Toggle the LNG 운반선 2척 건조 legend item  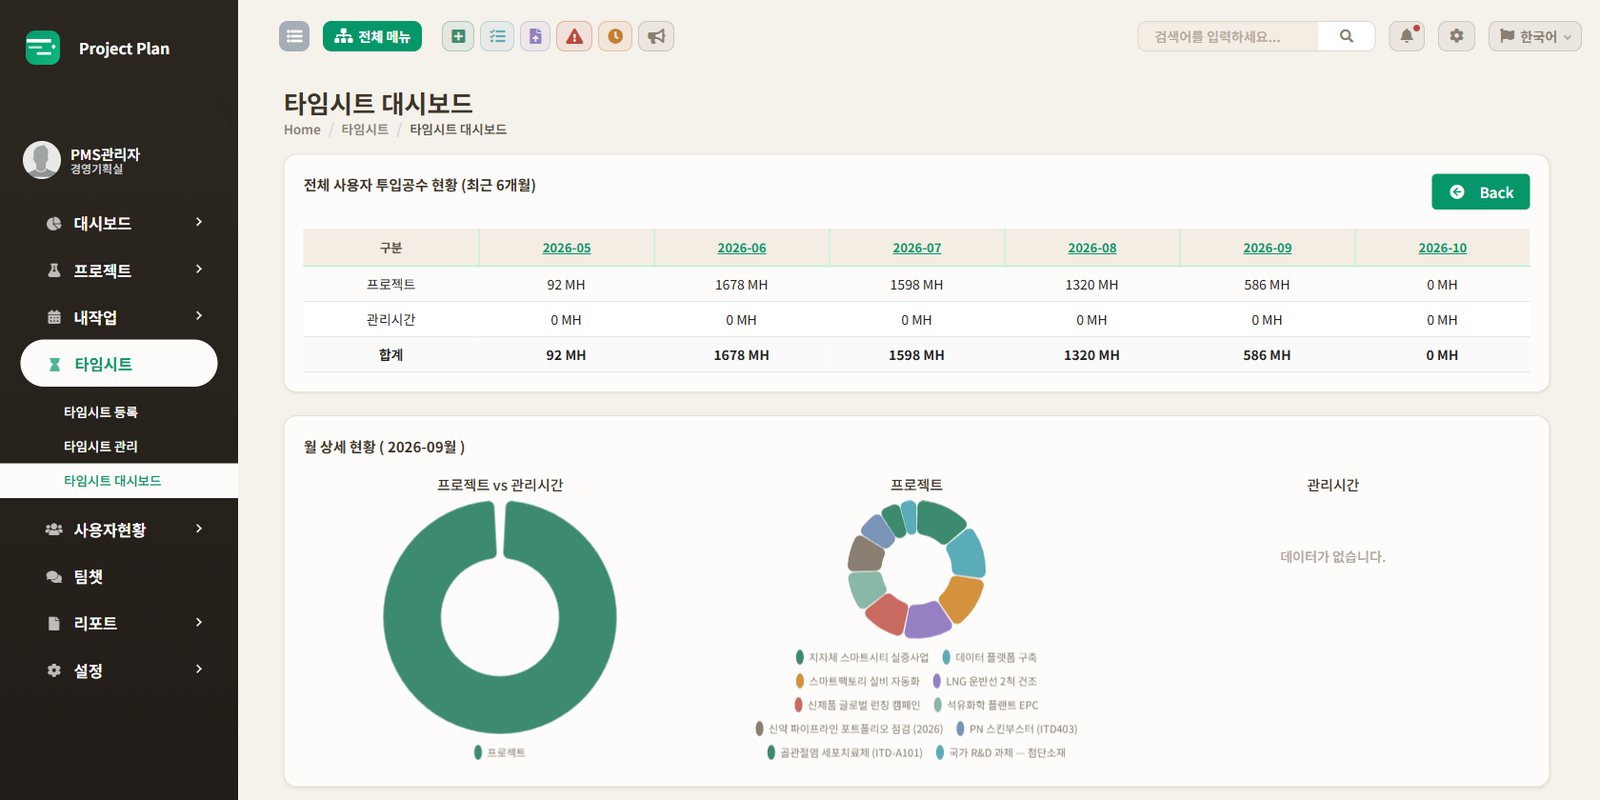pos(984,681)
